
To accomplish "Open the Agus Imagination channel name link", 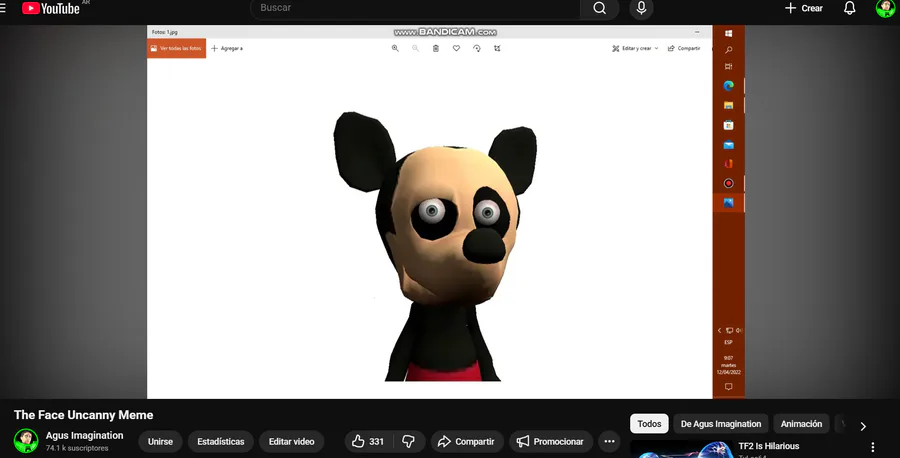I will [x=84, y=436].
